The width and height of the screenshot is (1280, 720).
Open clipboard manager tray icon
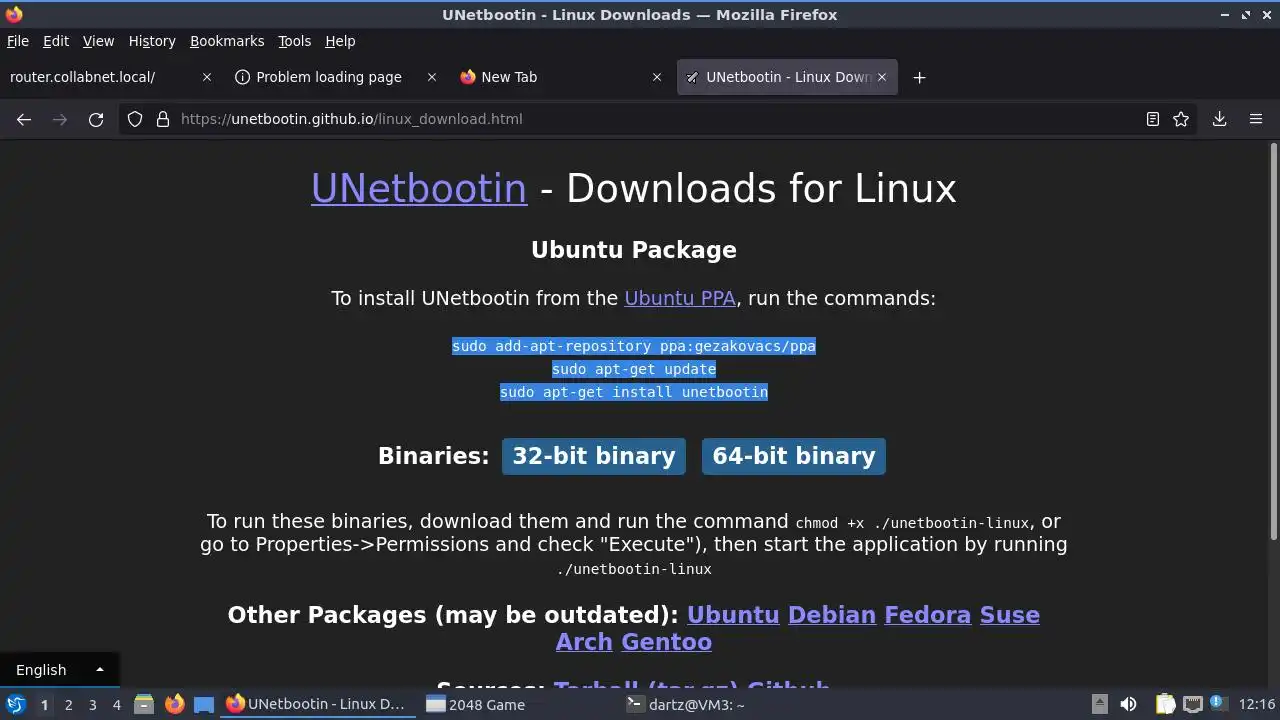(1165, 704)
